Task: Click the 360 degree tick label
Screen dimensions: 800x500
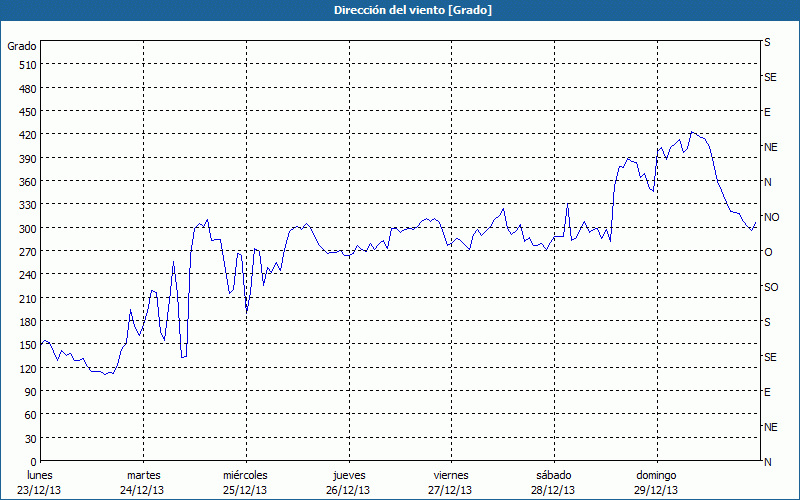Action: 27,182
